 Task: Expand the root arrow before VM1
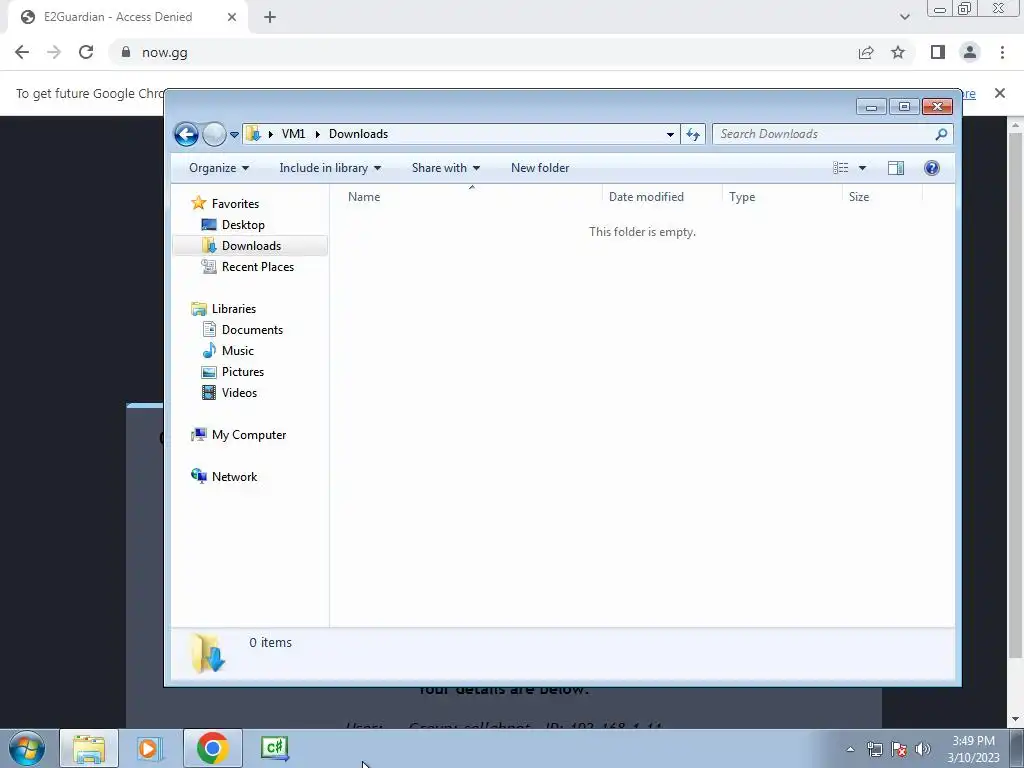pos(270,134)
